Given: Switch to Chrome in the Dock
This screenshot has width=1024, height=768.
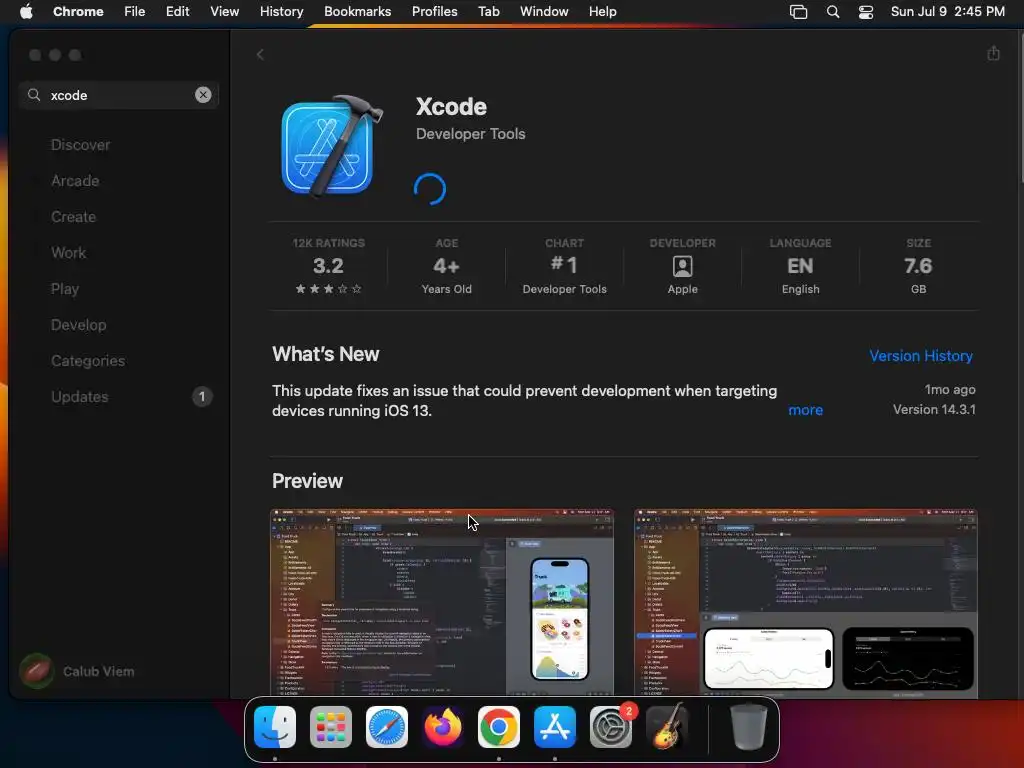Looking at the screenshot, I should [499, 727].
